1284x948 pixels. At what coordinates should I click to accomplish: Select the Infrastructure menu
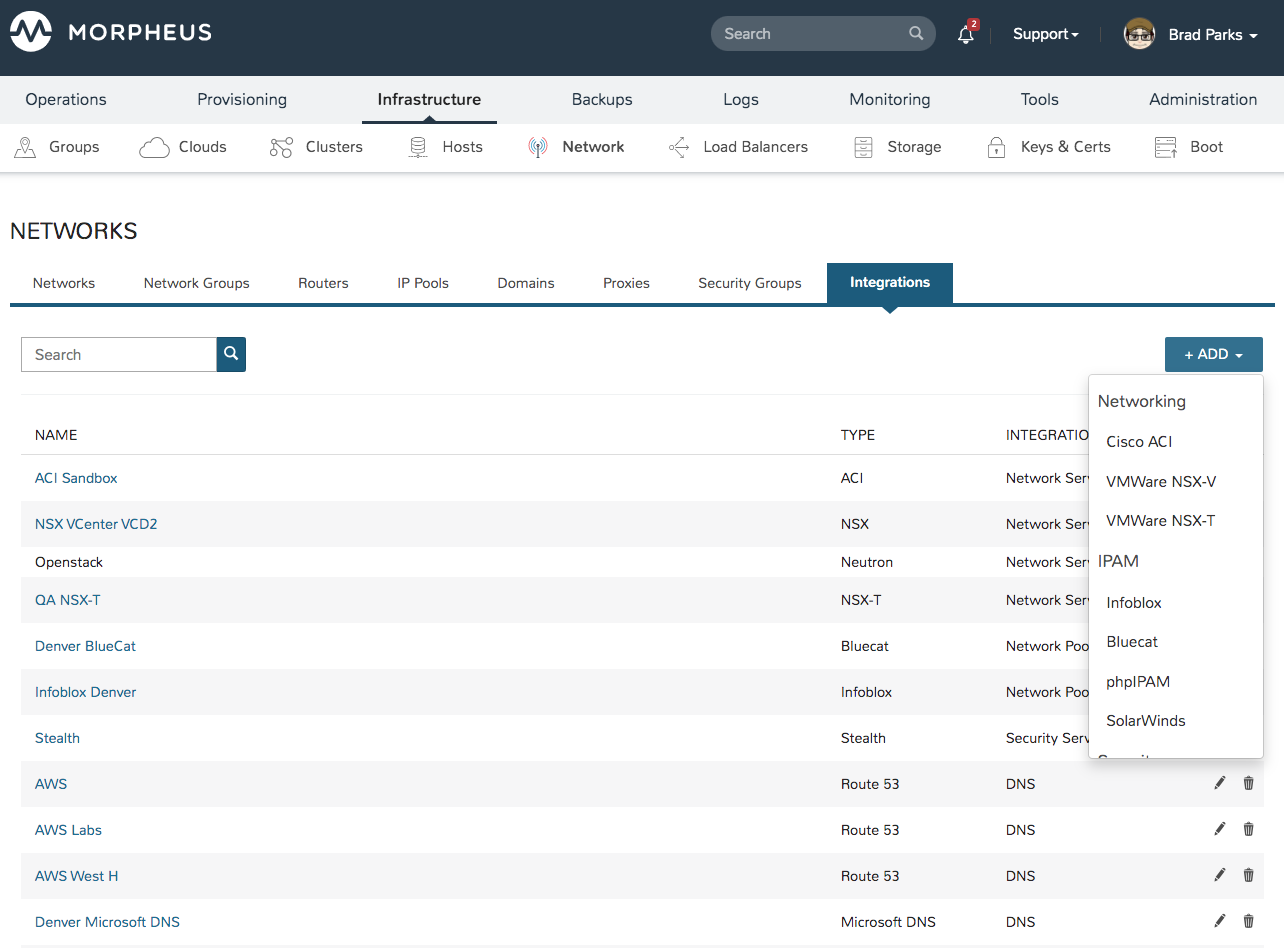click(x=429, y=99)
